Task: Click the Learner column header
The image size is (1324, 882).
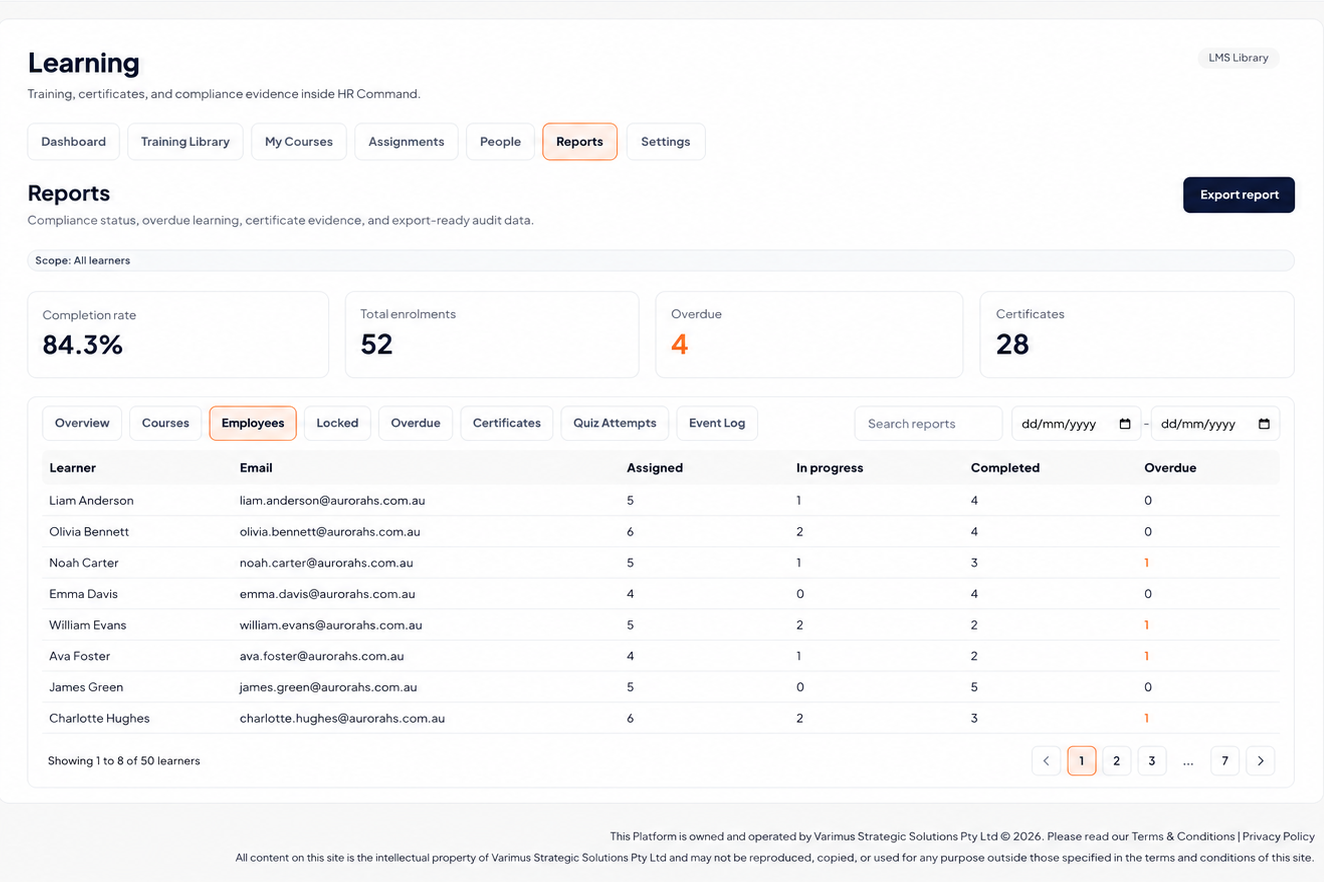Action: [x=73, y=468]
